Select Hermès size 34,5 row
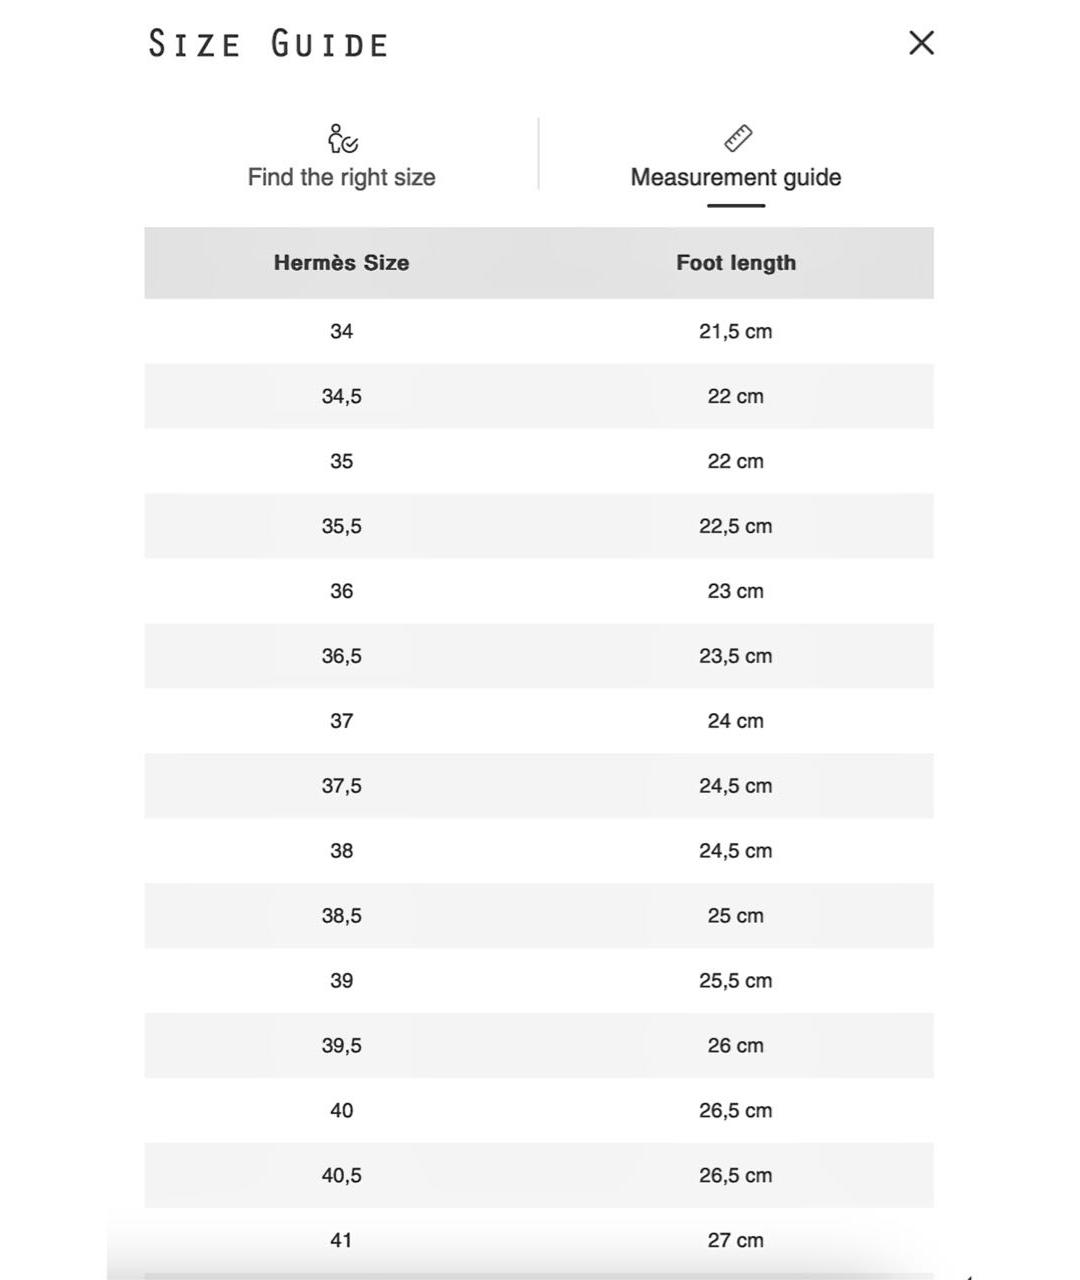Viewport: 1080px width, 1280px height. pyautogui.click(x=341, y=396)
